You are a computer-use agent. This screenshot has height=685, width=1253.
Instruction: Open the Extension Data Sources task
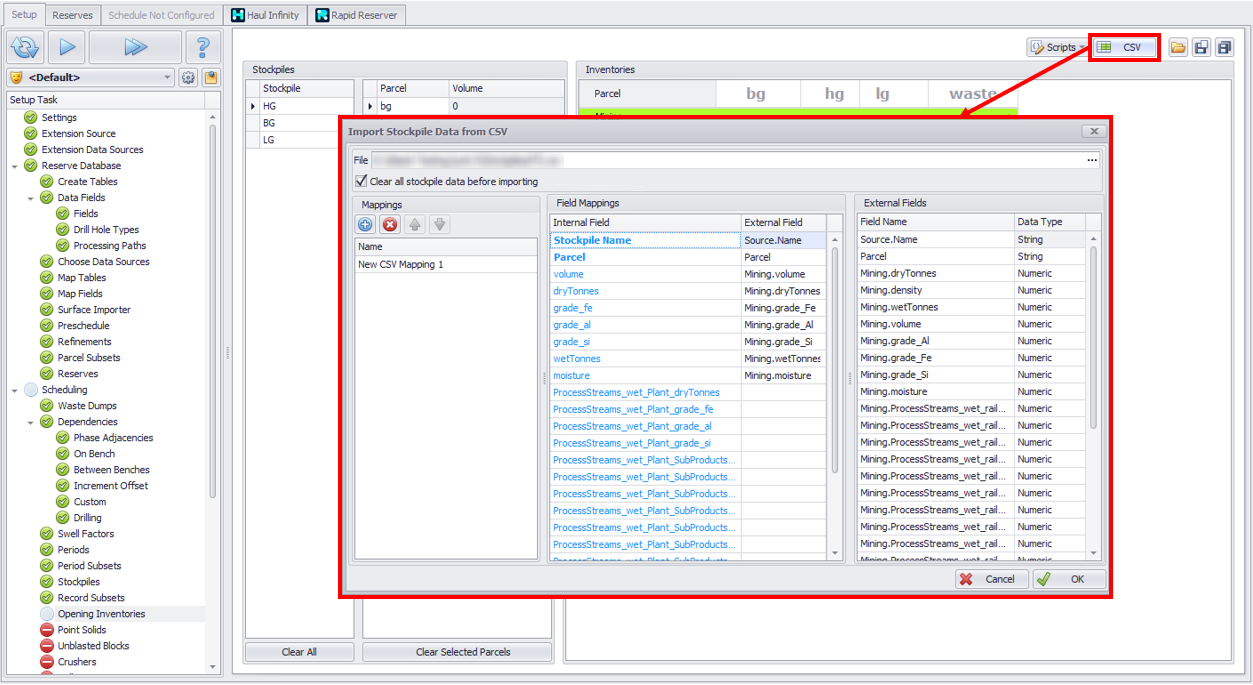92,150
